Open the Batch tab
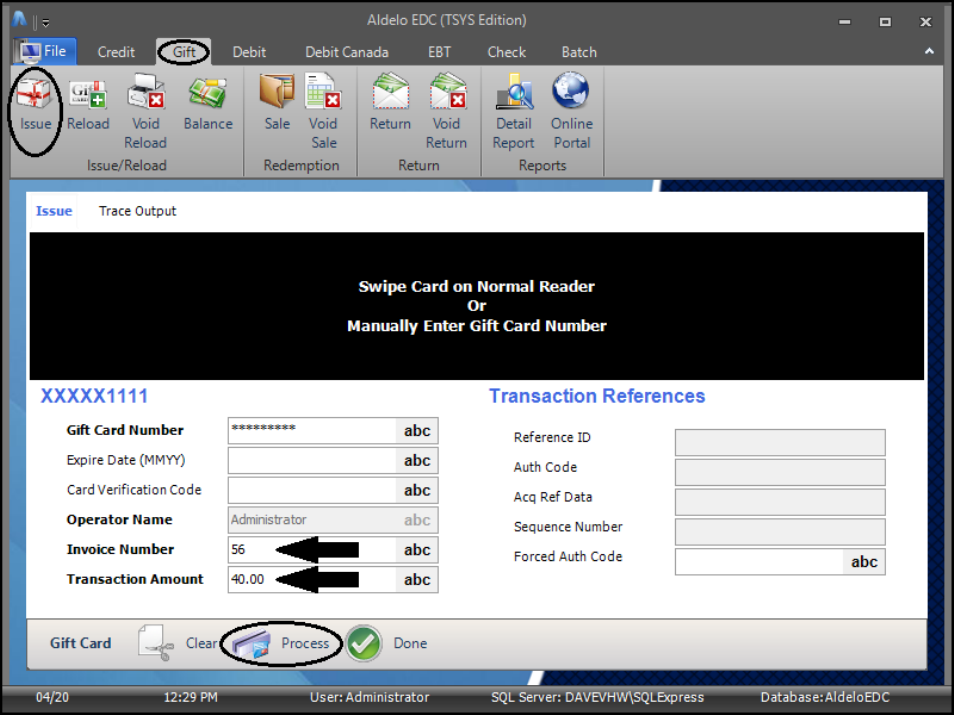Screen dimensions: 954x715 click(x=579, y=52)
